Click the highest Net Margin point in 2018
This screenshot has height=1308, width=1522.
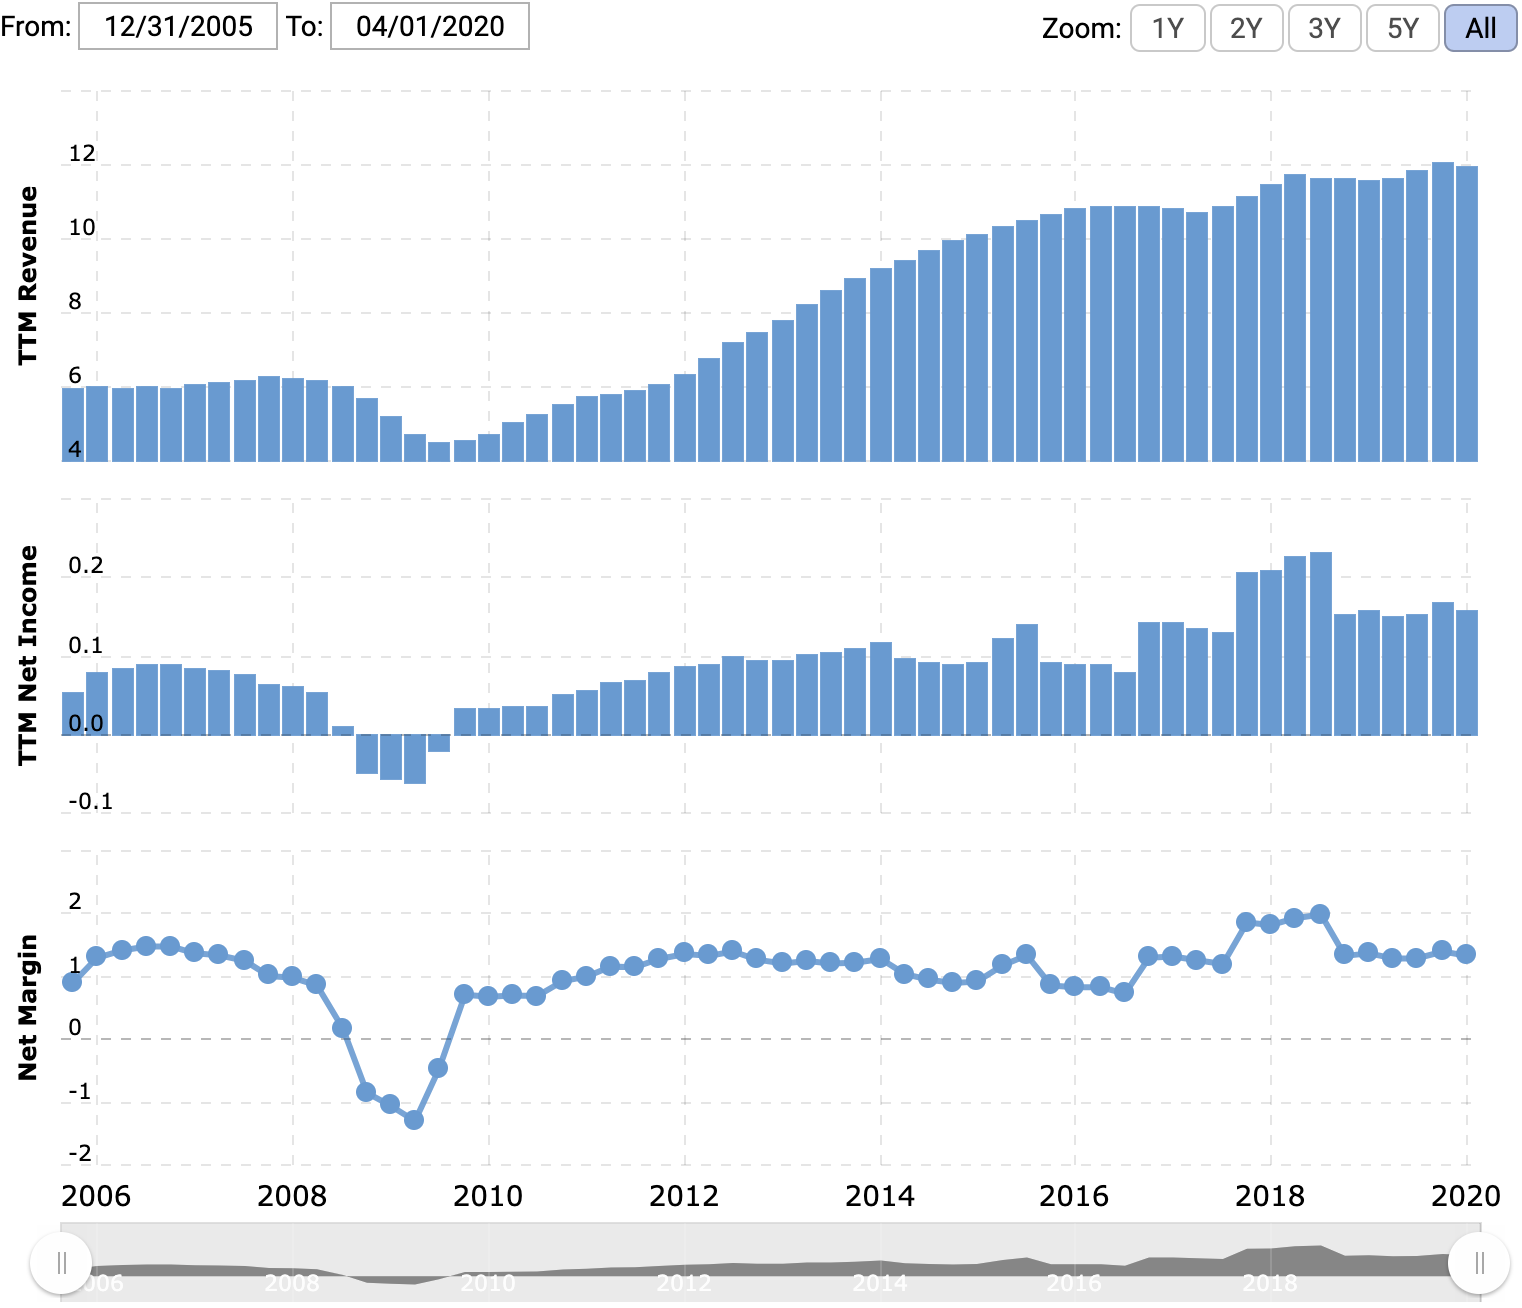1320,914
